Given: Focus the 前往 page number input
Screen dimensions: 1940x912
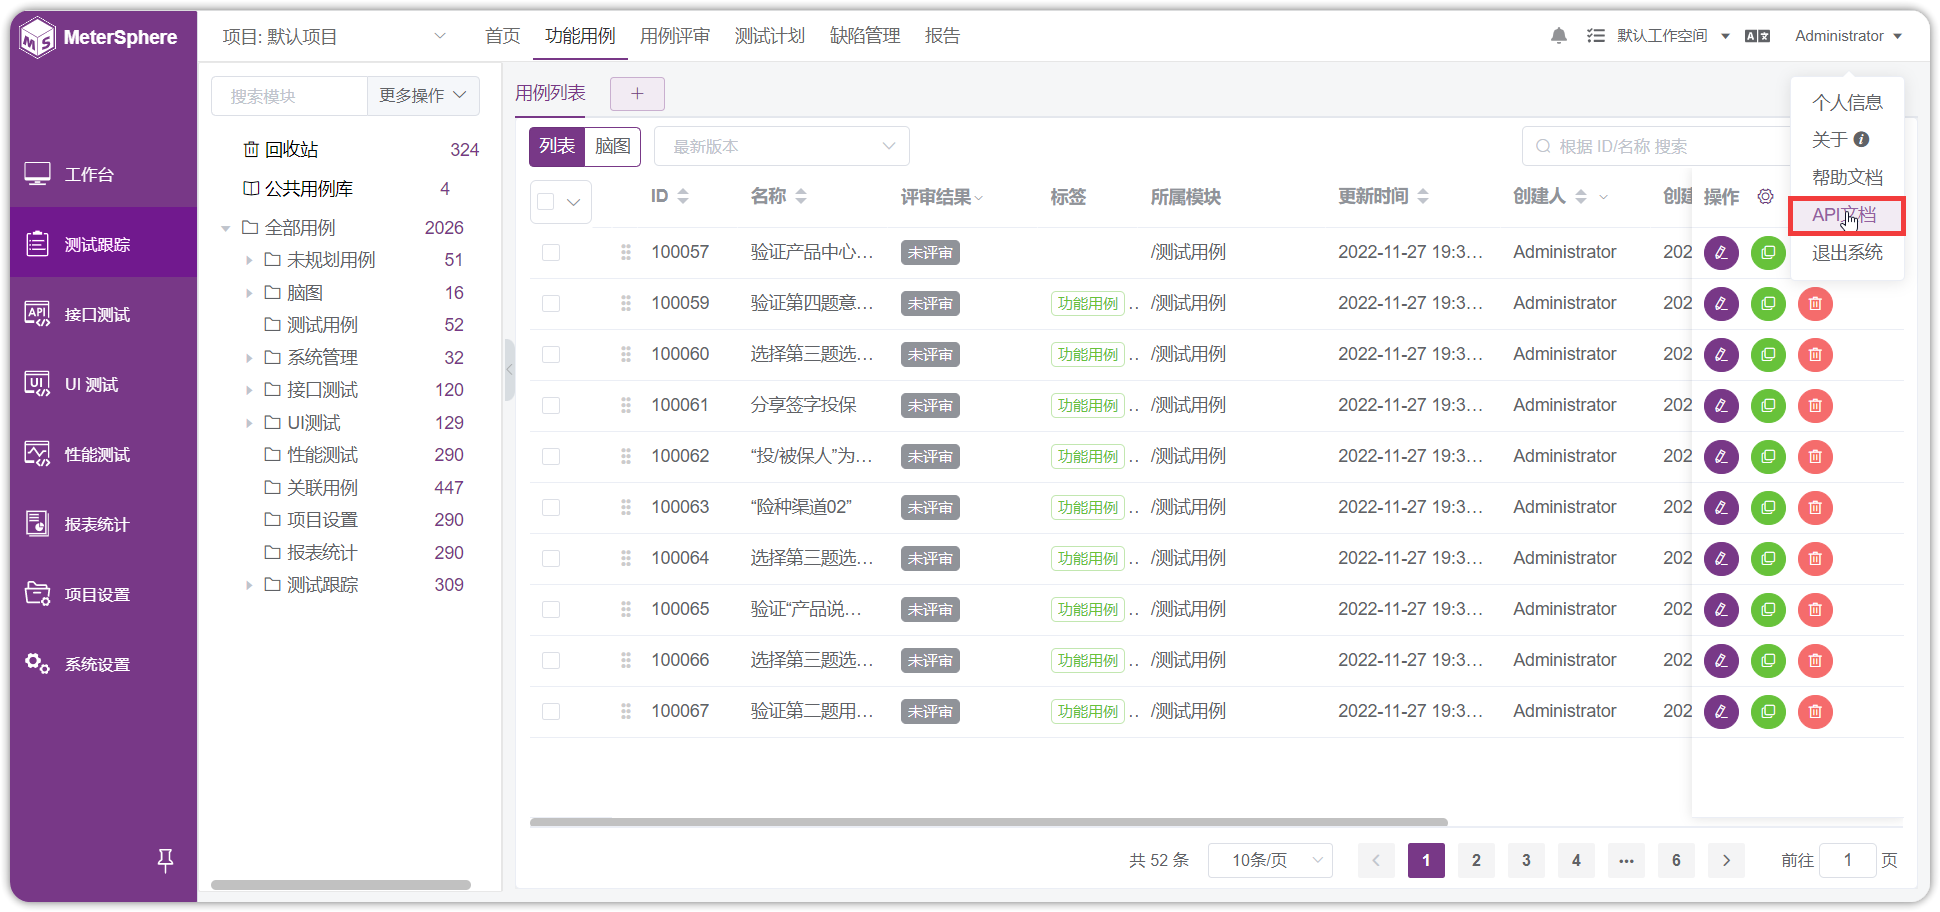Looking at the screenshot, I should click(x=1847, y=860).
